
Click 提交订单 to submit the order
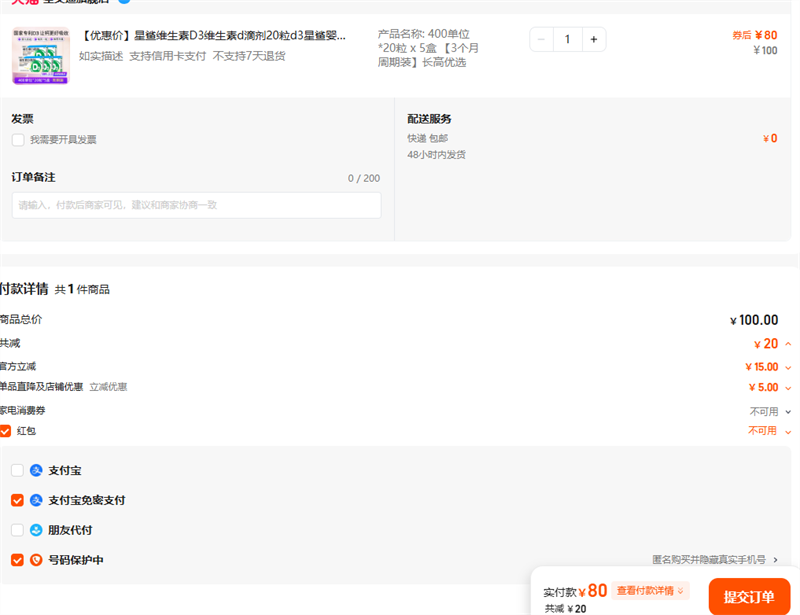[x=749, y=597]
